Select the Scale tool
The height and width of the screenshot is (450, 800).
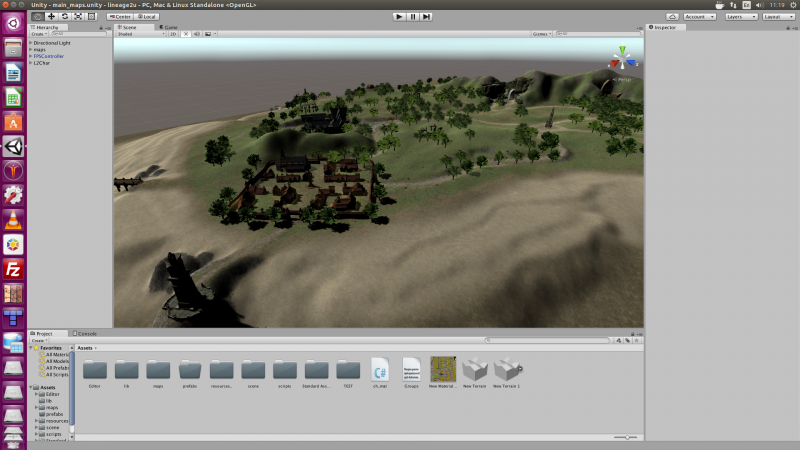point(78,16)
